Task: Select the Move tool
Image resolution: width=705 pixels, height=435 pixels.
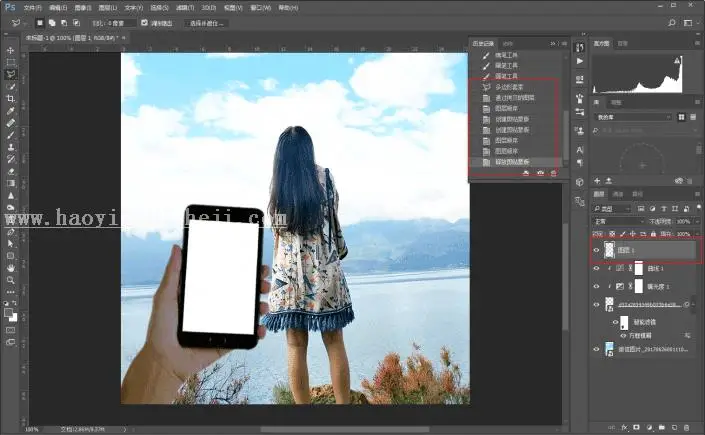Action: coord(10,50)
